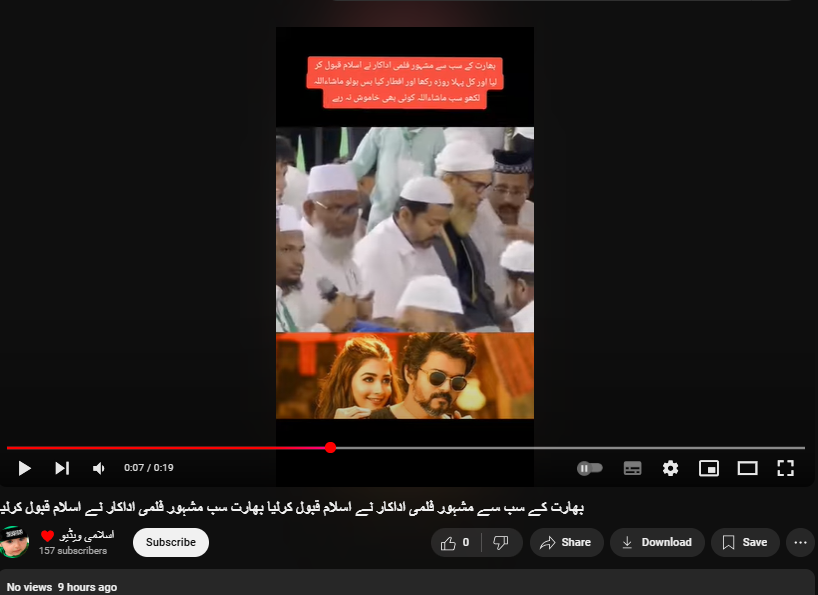Screen dimensions: 818x595
Task: Mute the video volume
Action: pyautogui.click(x=99, y=468)
